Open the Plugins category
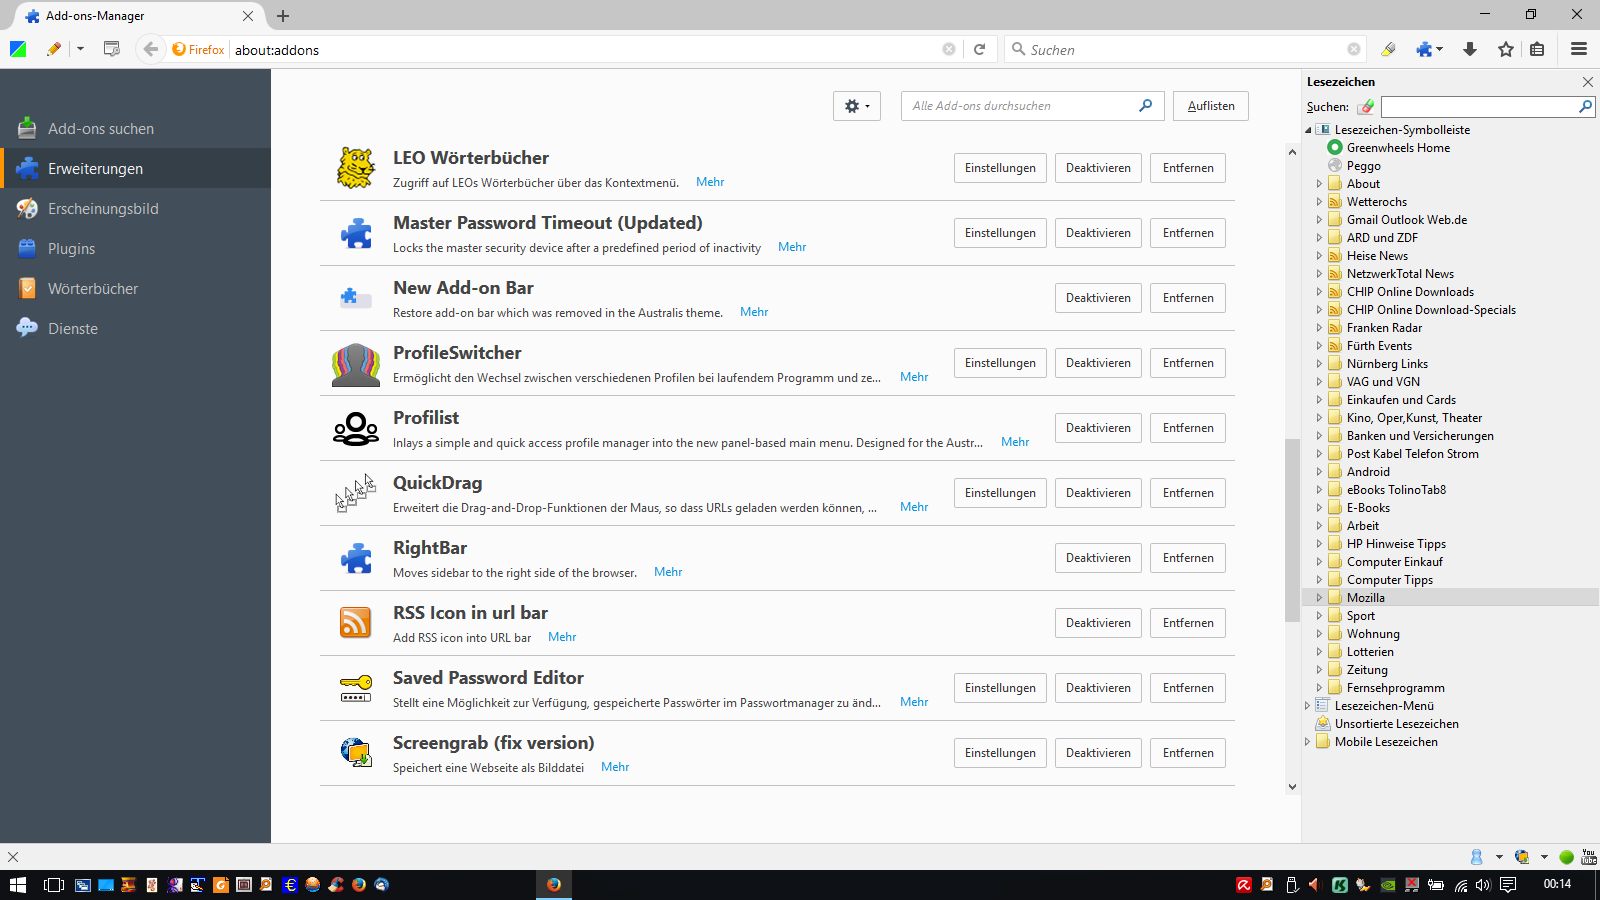The width and height of the screenshot is (1600, 900). pyautogui.click(x=135, y=248)
